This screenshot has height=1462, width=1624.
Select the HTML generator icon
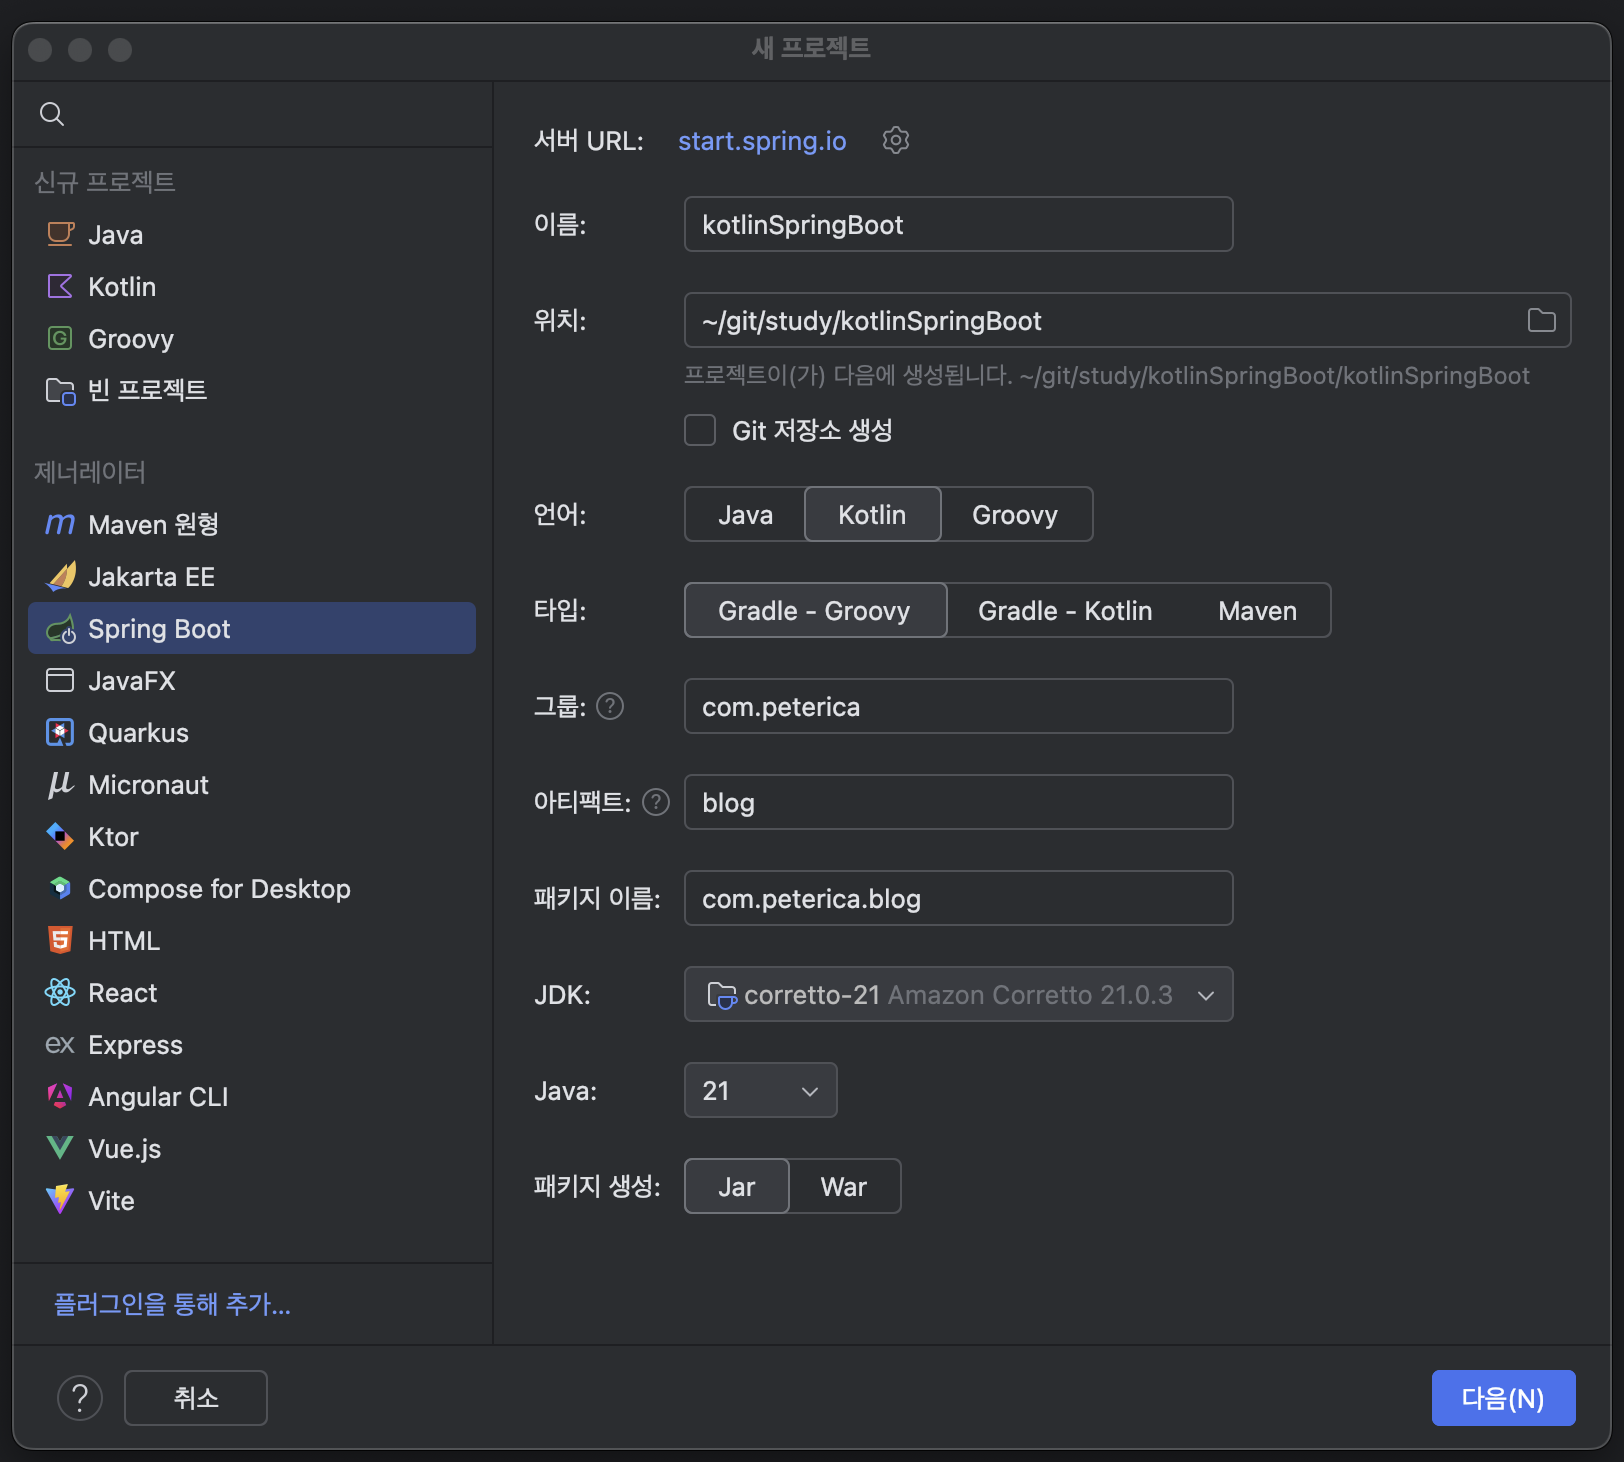click(x=60, y=940)
